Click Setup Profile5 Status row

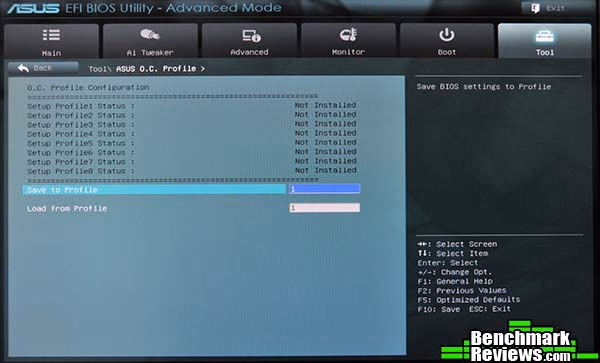[191, 143]
